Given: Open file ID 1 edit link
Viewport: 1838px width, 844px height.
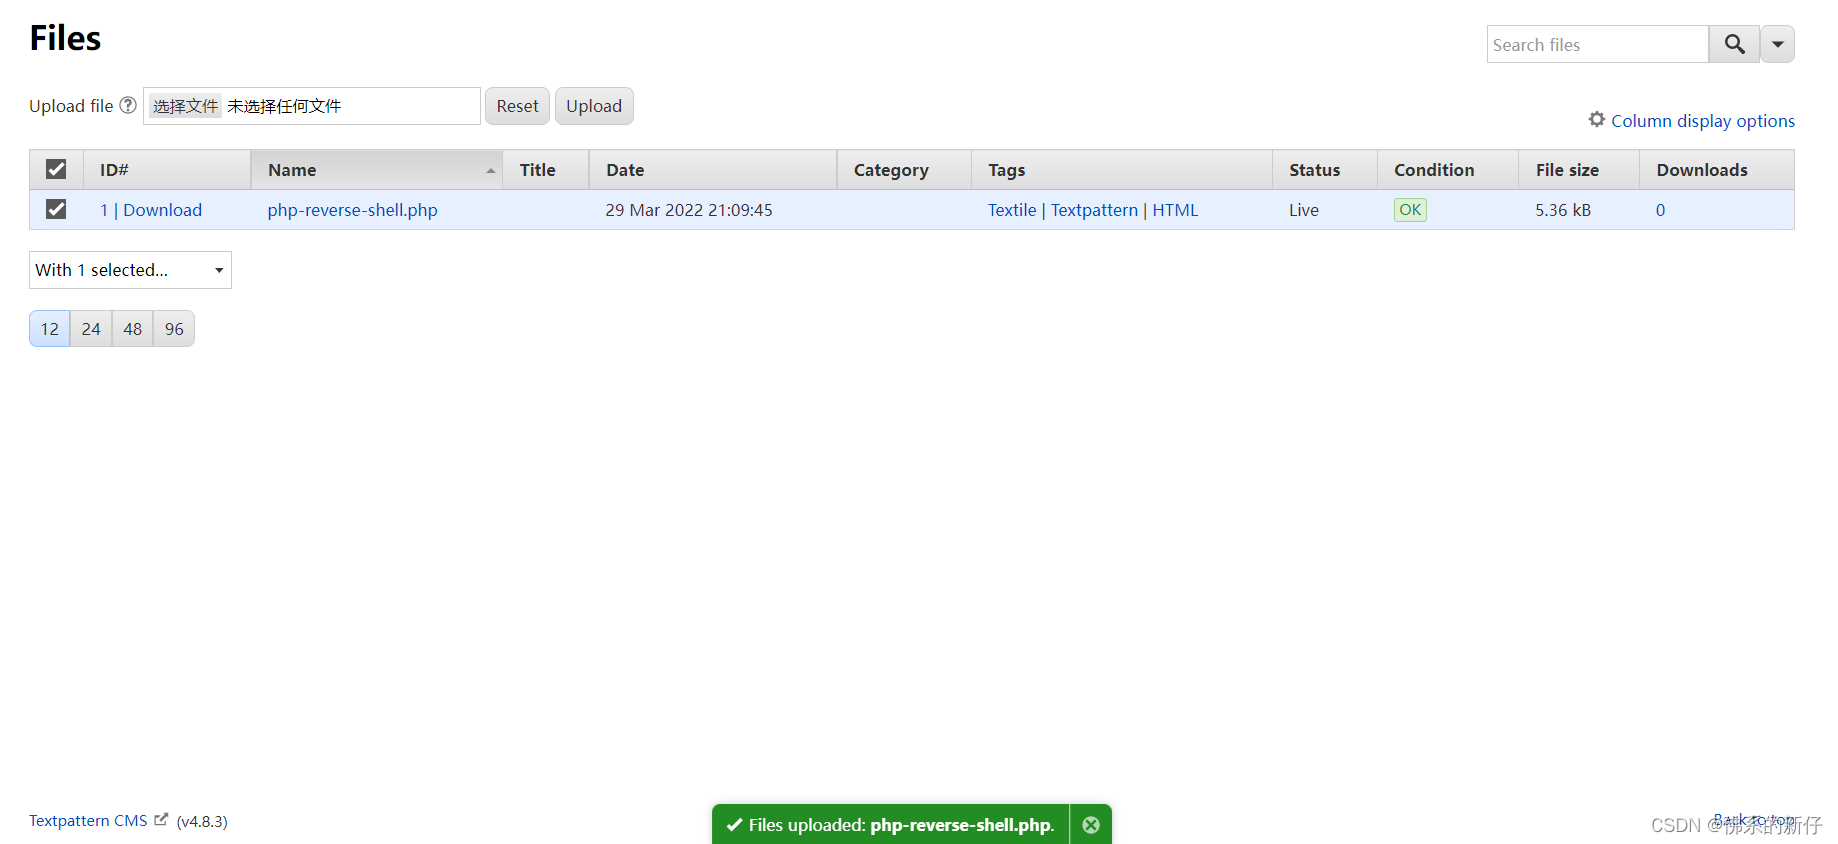Looking at the screenshot, I should 104,210.
